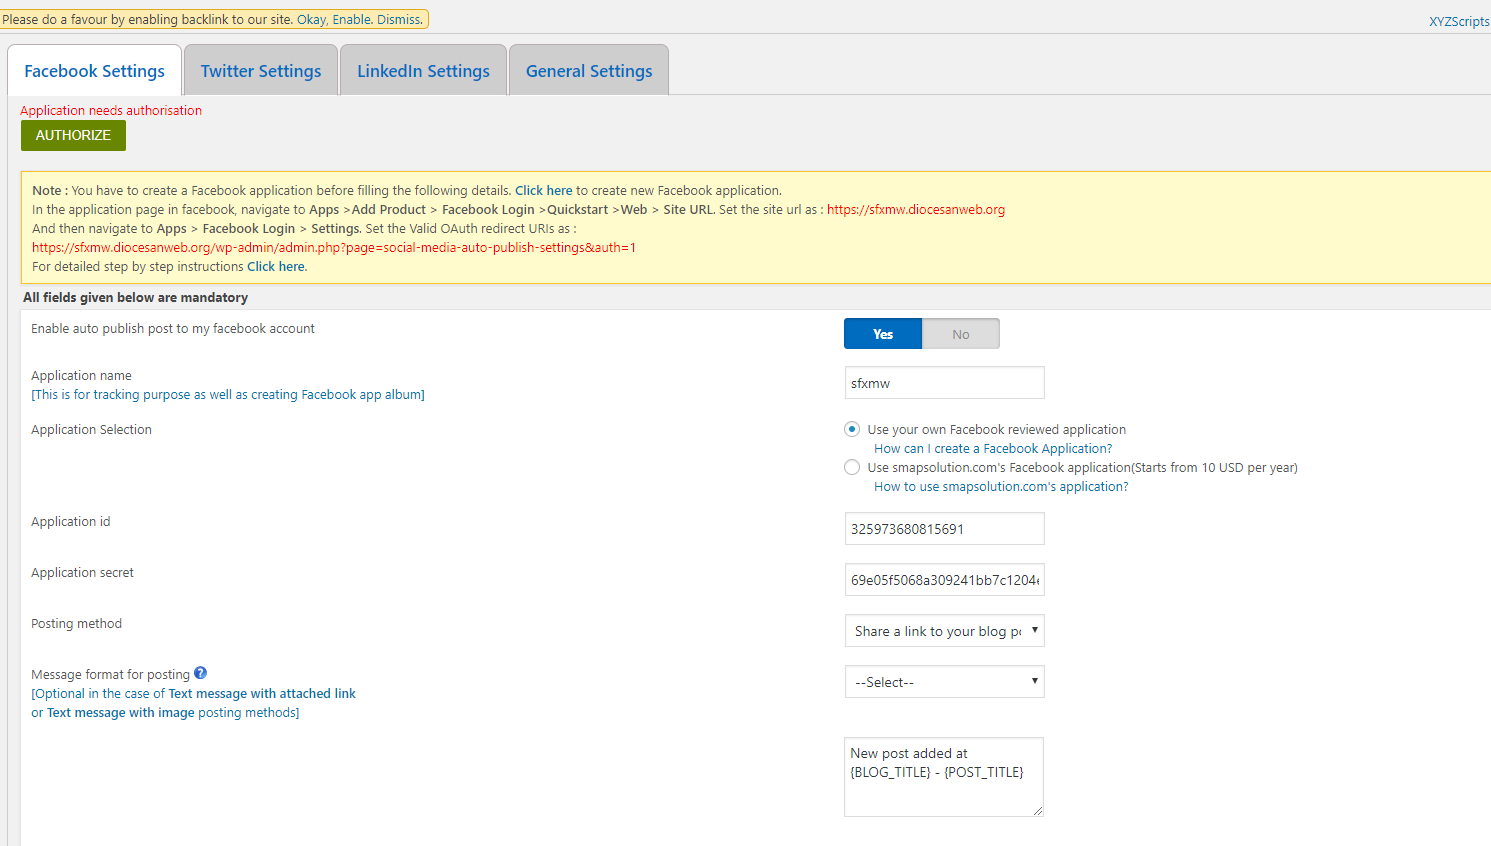The image size is (1491, 846).
Task: Open 'How to use smapsolution.com's application?' link
Action: (1000, 487)
